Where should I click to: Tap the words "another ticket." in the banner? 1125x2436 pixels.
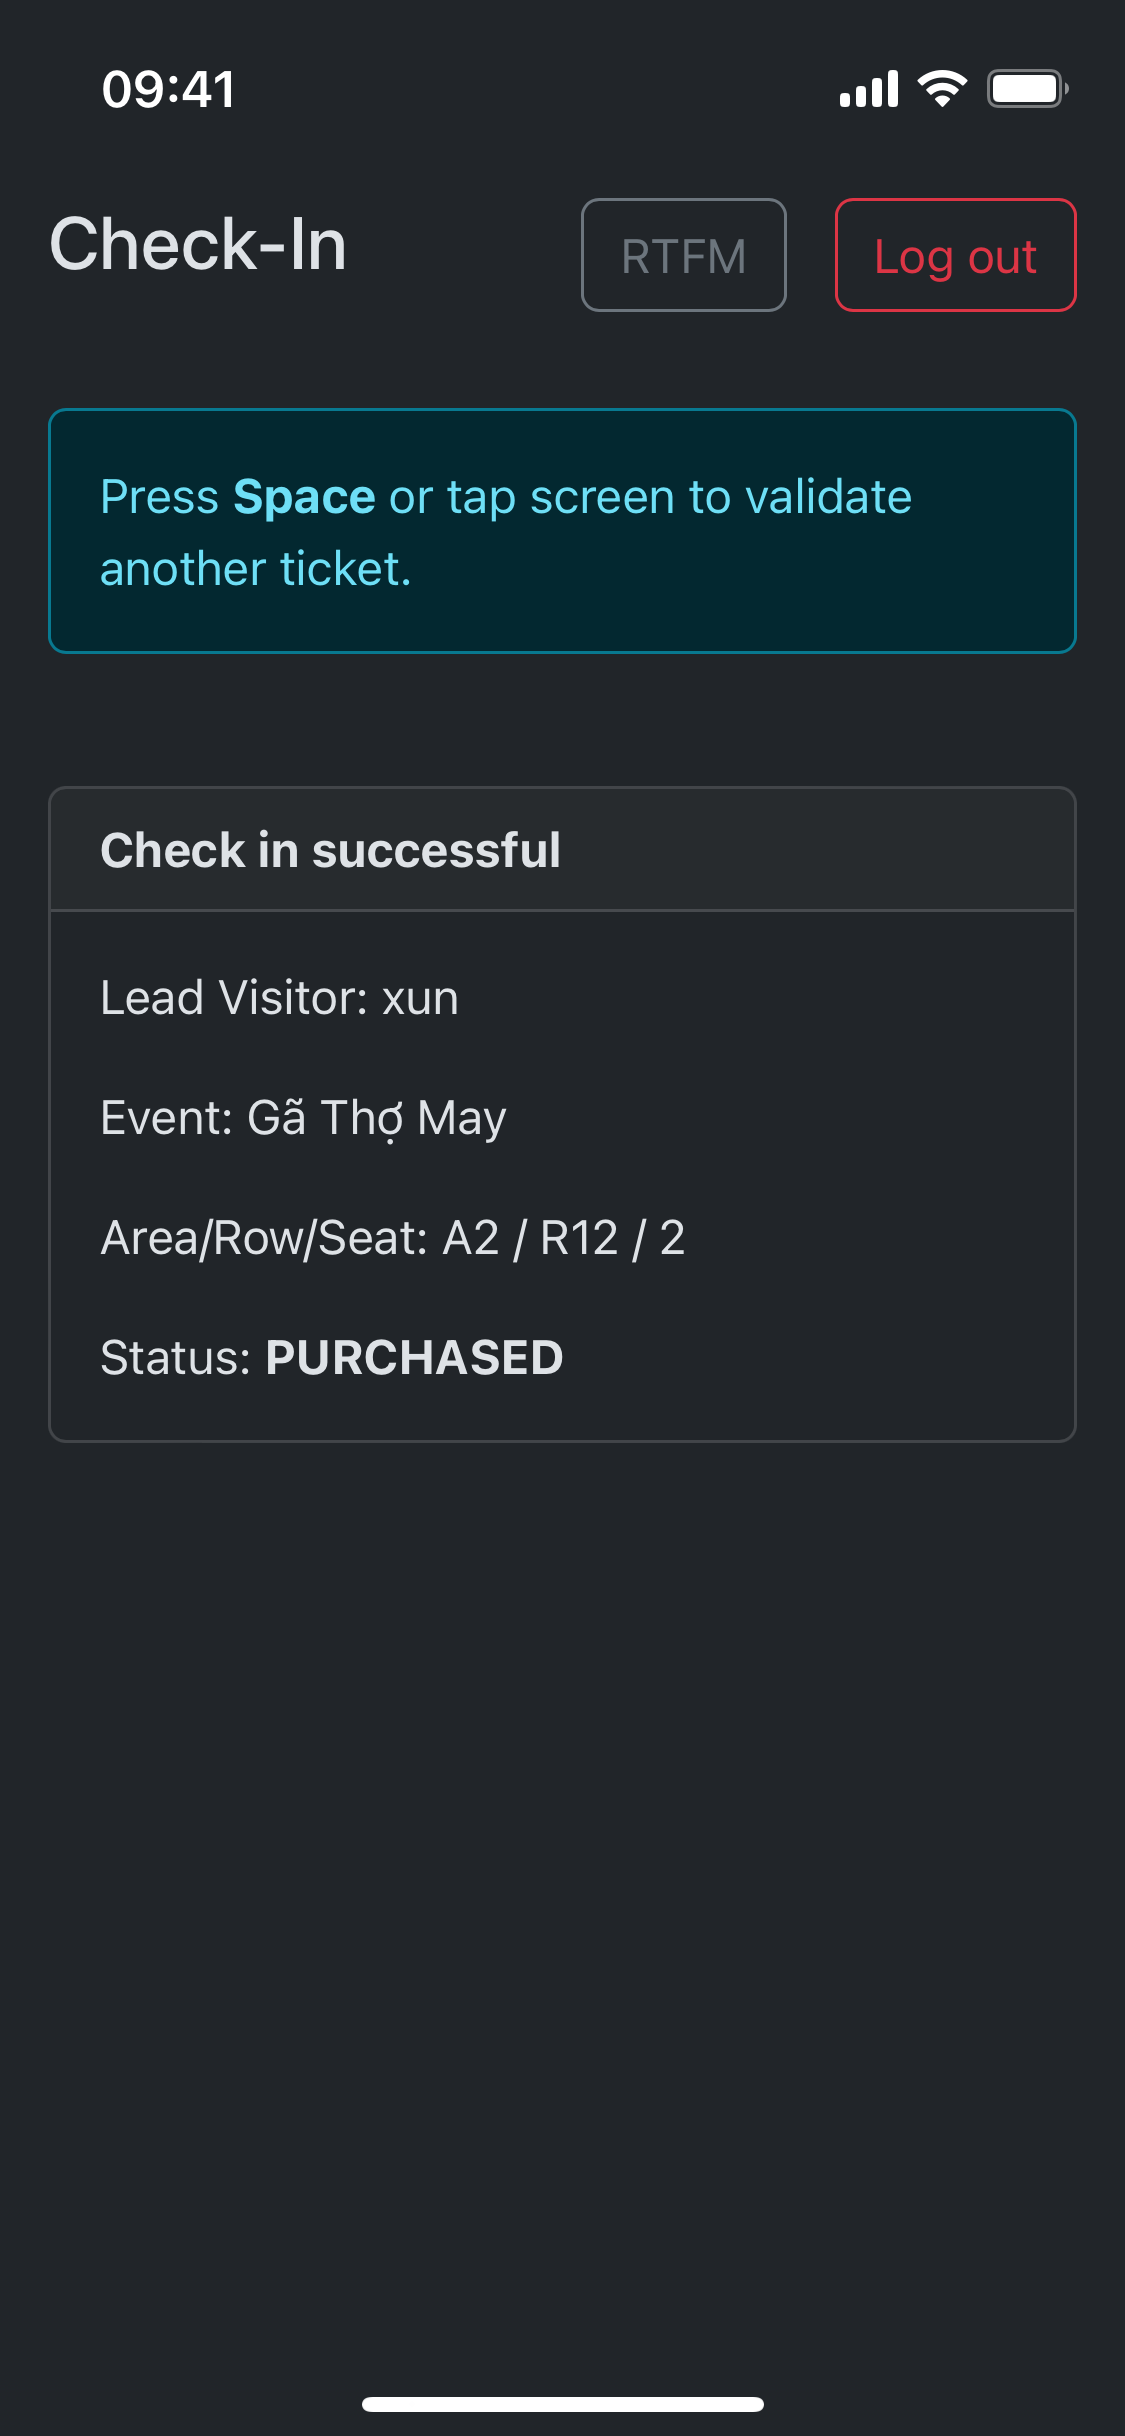pyautogui.click(x=255, y=569)
